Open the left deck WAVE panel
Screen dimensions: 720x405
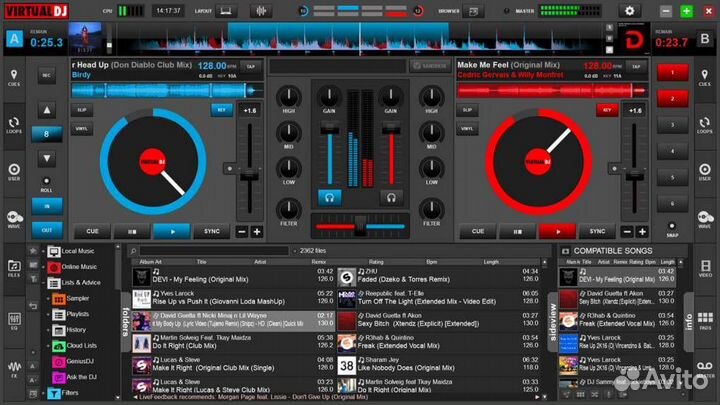pyautogui.click(x=14, y=219)
